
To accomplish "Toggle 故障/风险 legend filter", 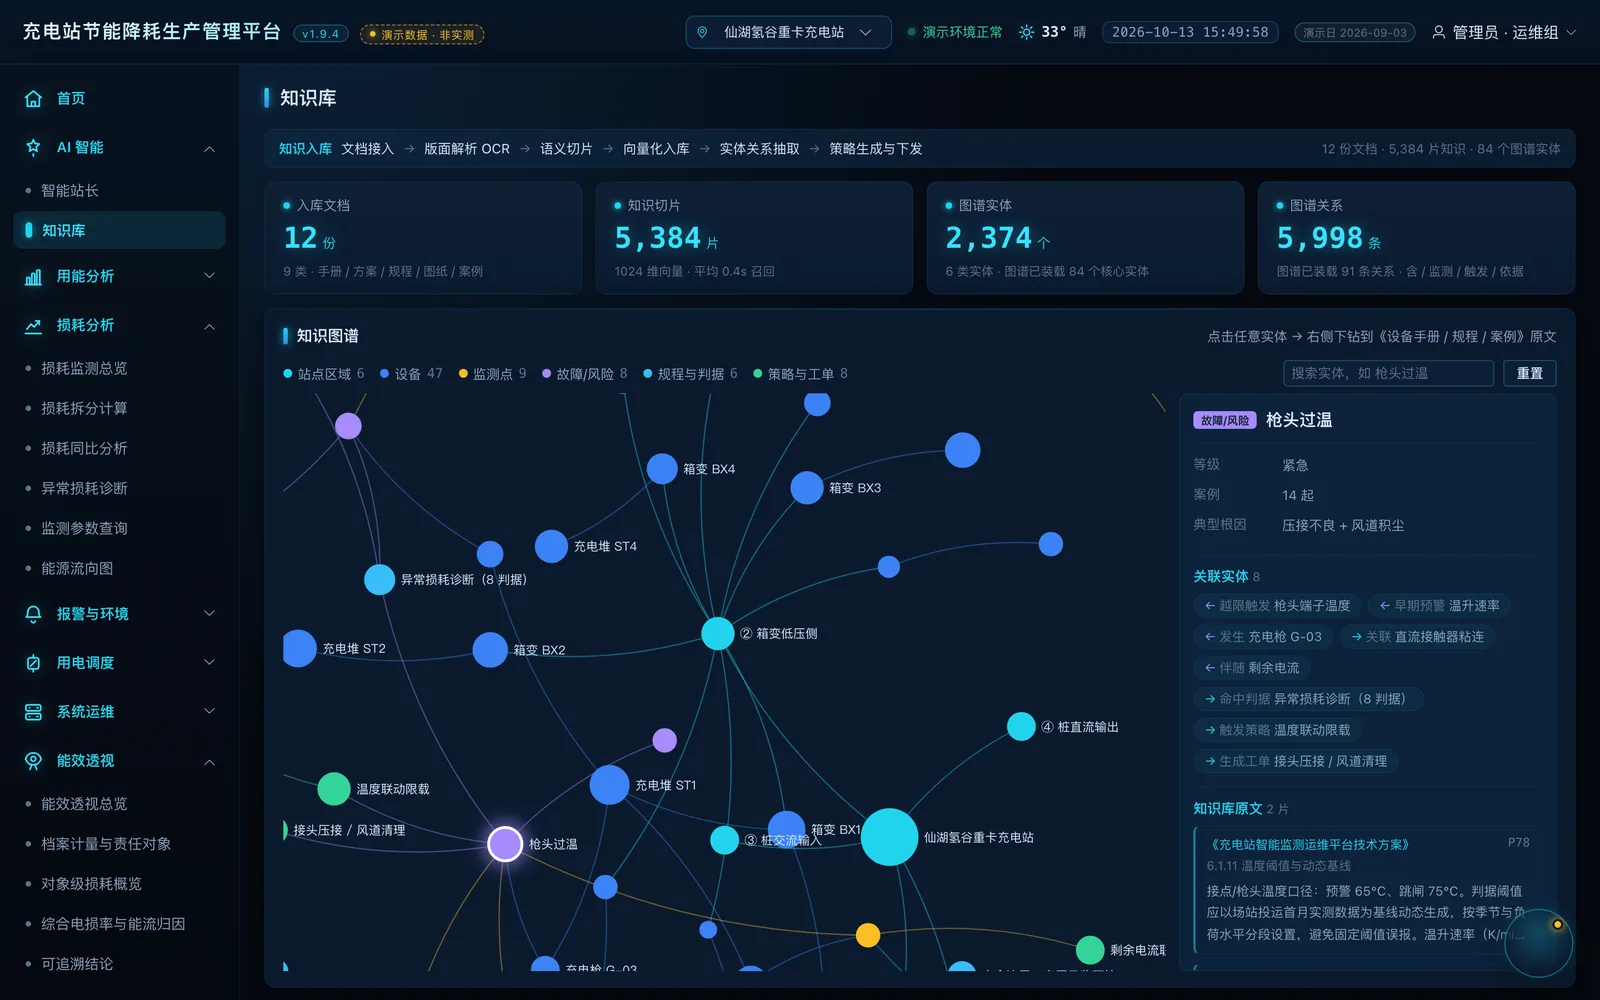I will [x=585, y=374].
